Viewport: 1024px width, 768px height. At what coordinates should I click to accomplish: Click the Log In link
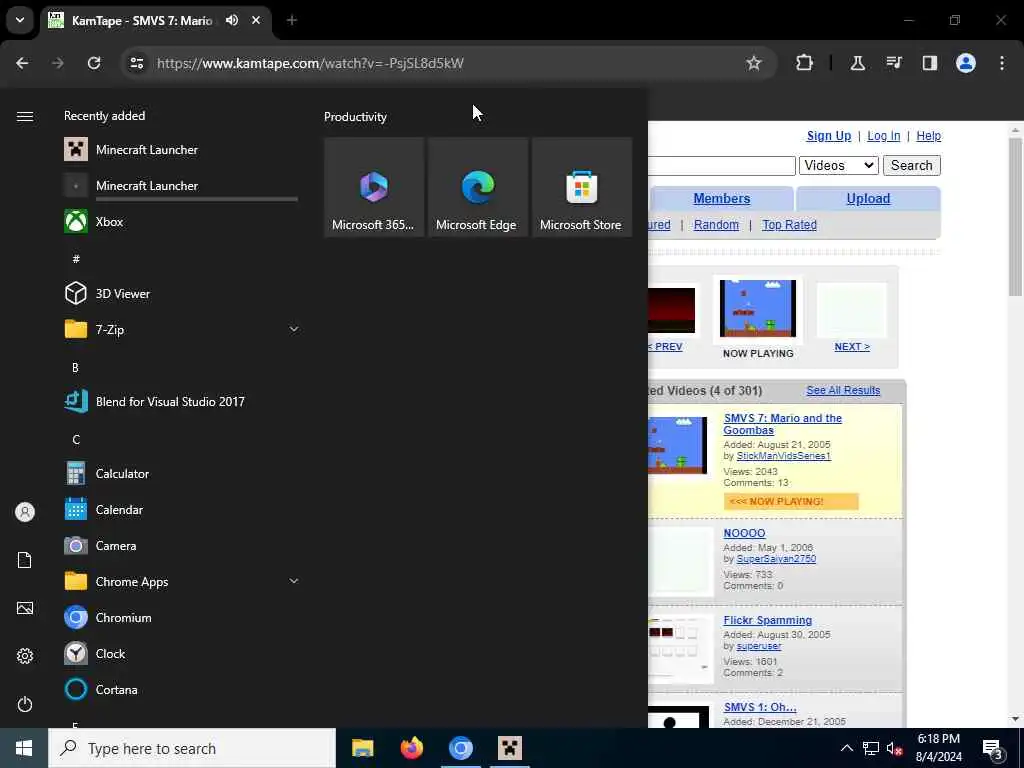click(884, 136)
